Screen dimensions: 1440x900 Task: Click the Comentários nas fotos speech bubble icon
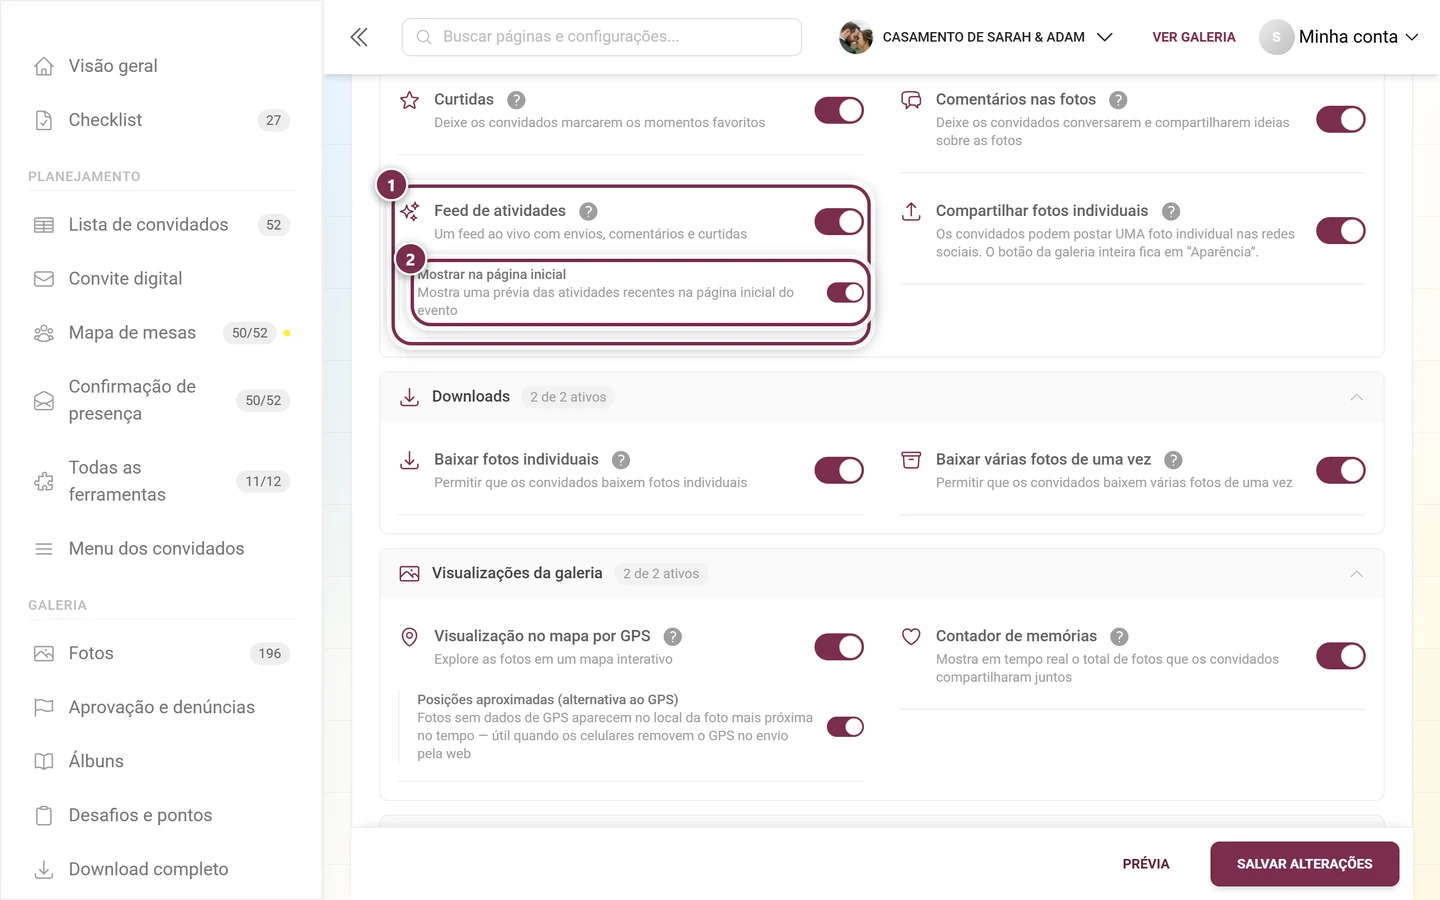[911, 100]
